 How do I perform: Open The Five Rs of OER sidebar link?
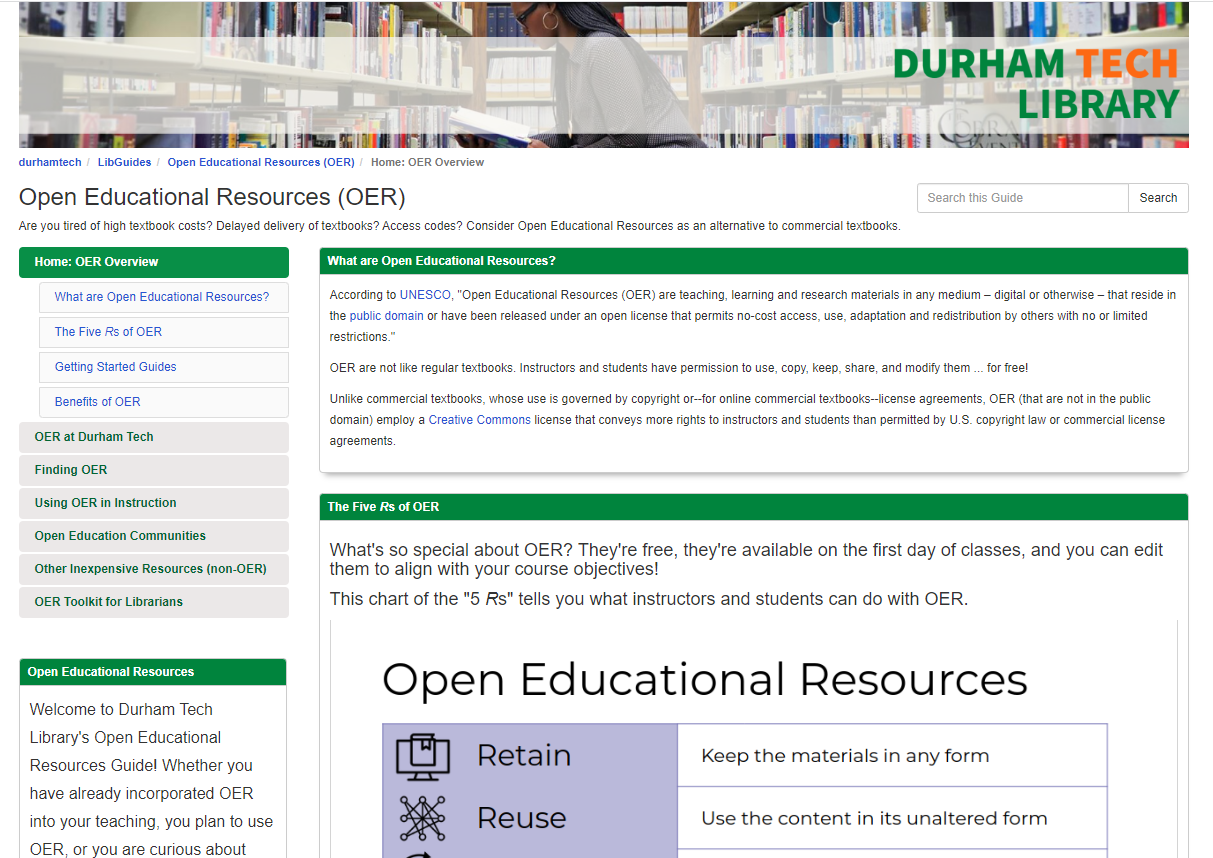coord(164,332)
